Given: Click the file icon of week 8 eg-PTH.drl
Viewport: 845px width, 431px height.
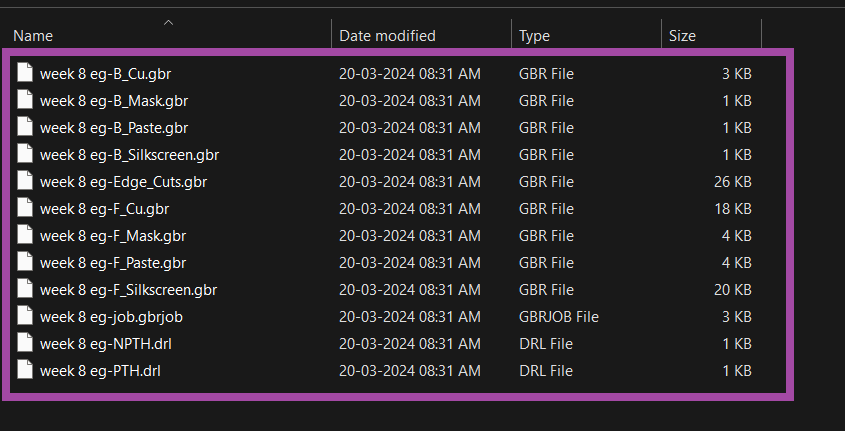Looking at the screenshot, I should click(x=25, y=370).
